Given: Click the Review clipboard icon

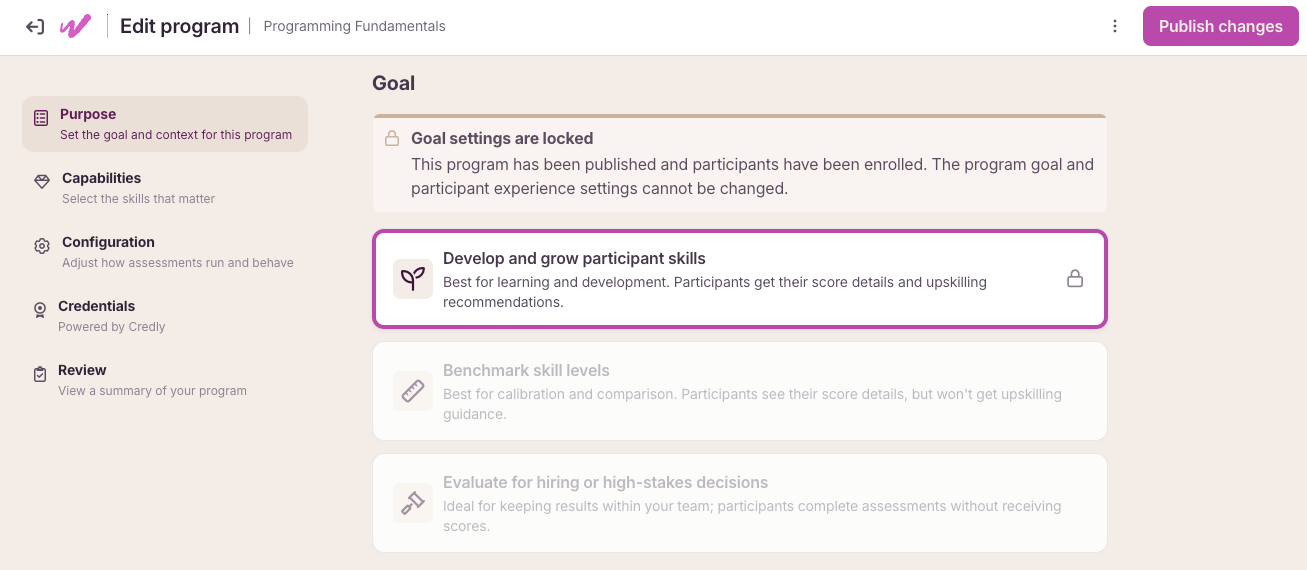Looking at the screenshot, I should point(40,374).
